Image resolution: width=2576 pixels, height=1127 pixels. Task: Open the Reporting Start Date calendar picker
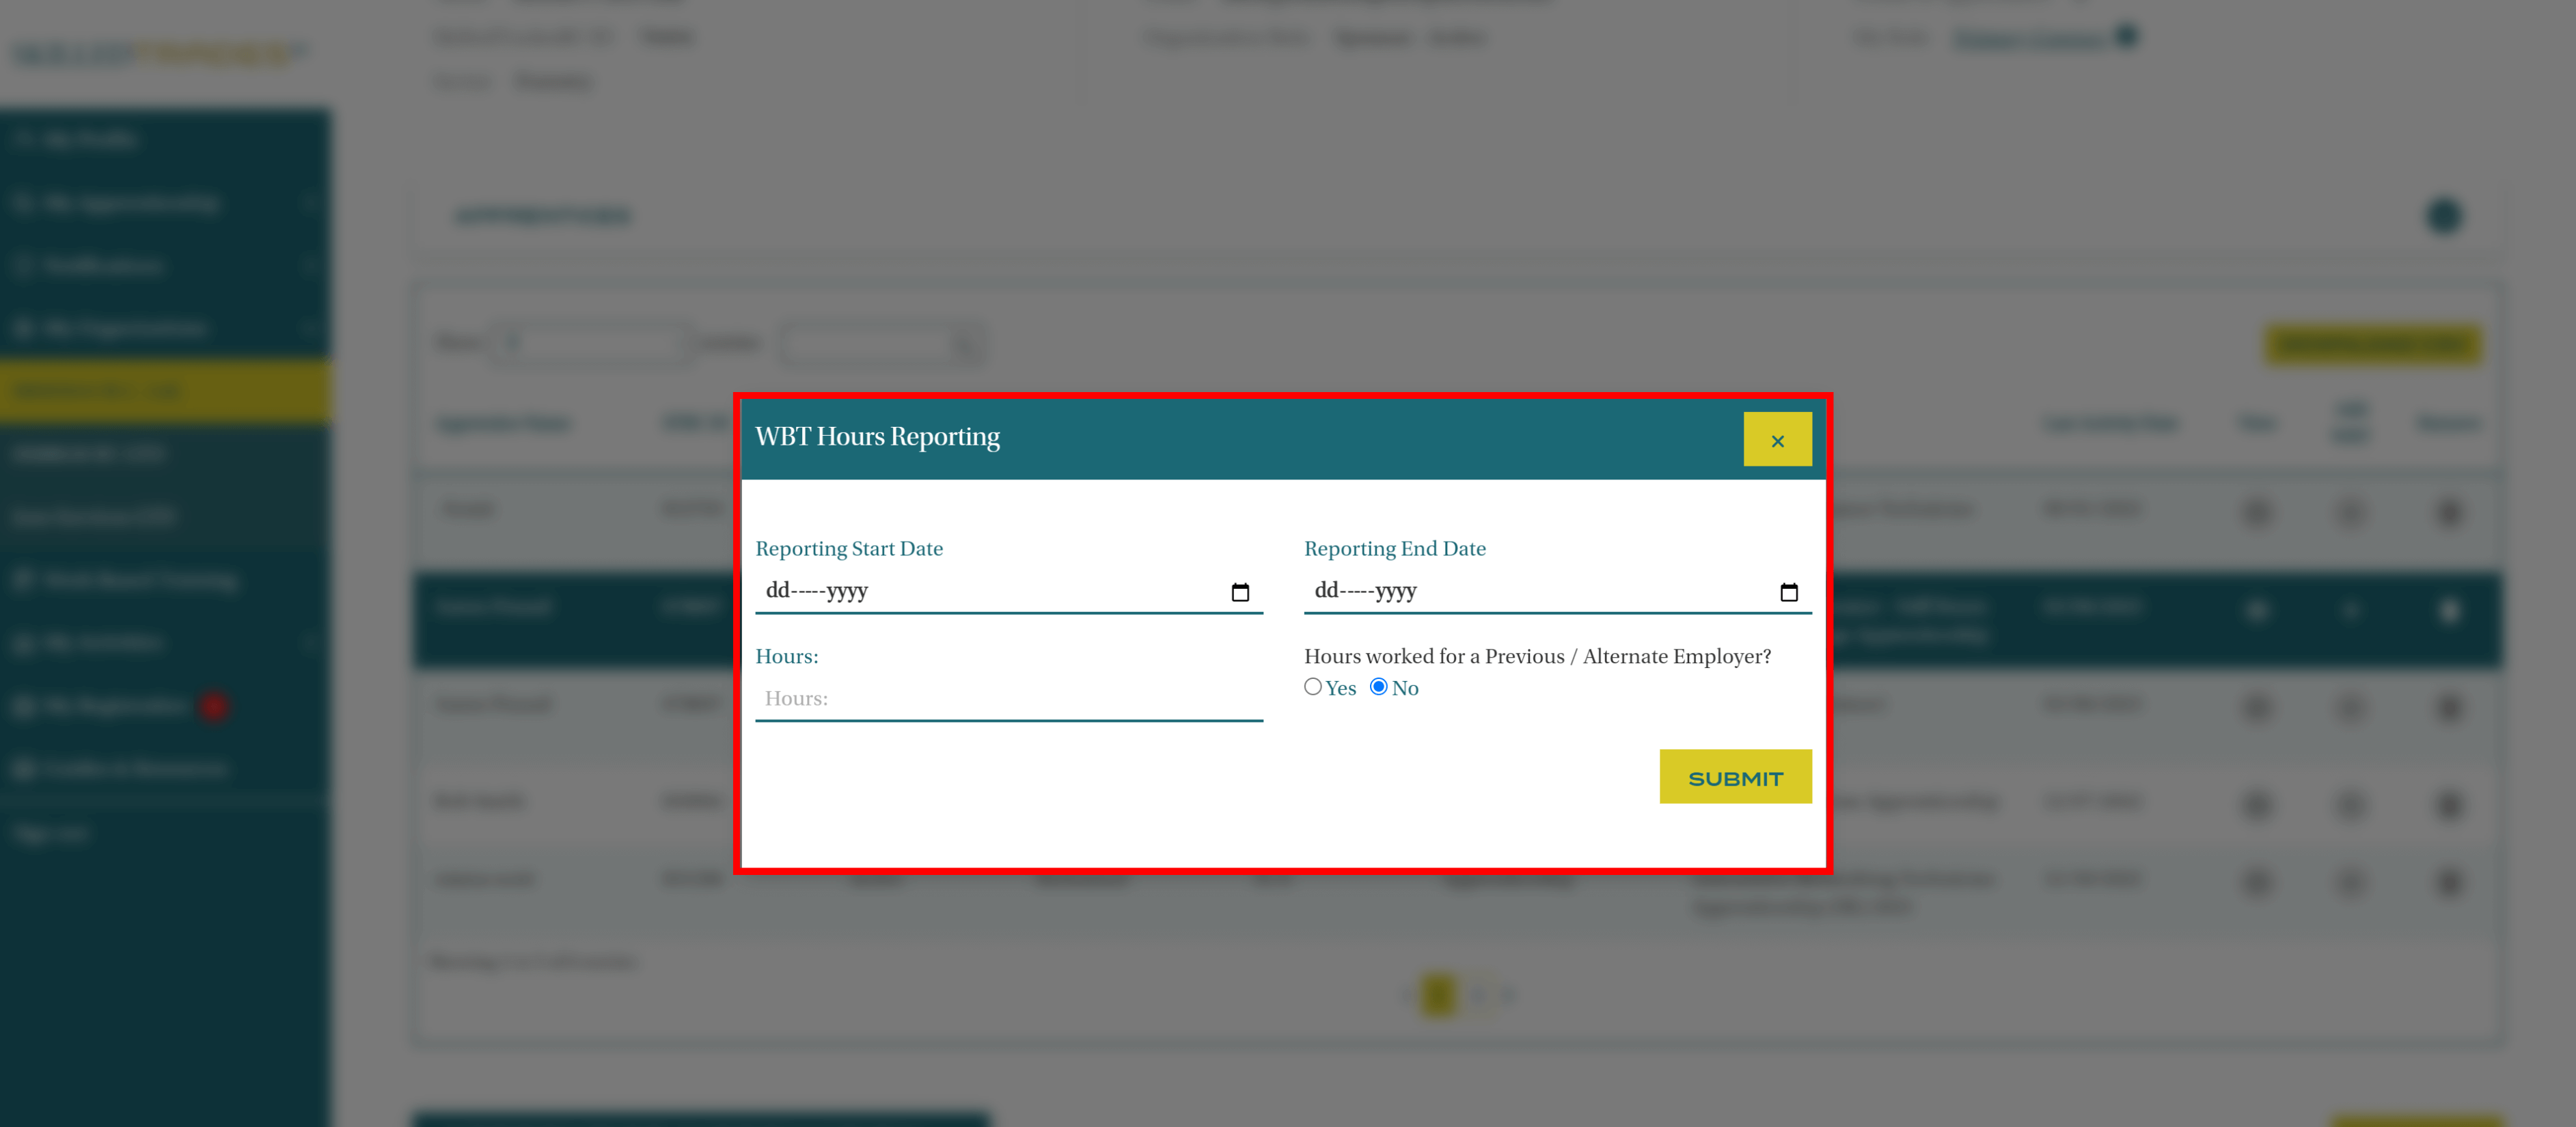(1240, 592)
